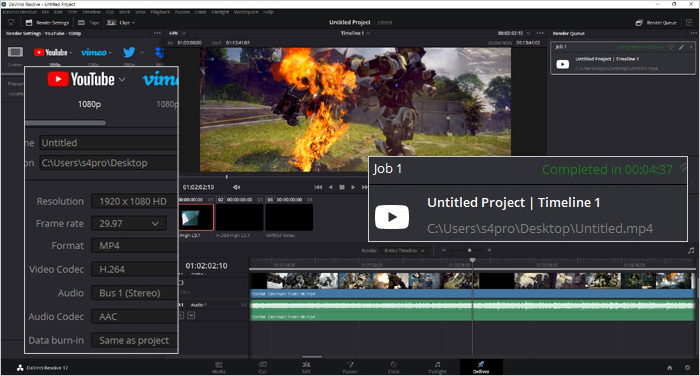
Task: Open the Mark menu
Action: pos(125,12)
